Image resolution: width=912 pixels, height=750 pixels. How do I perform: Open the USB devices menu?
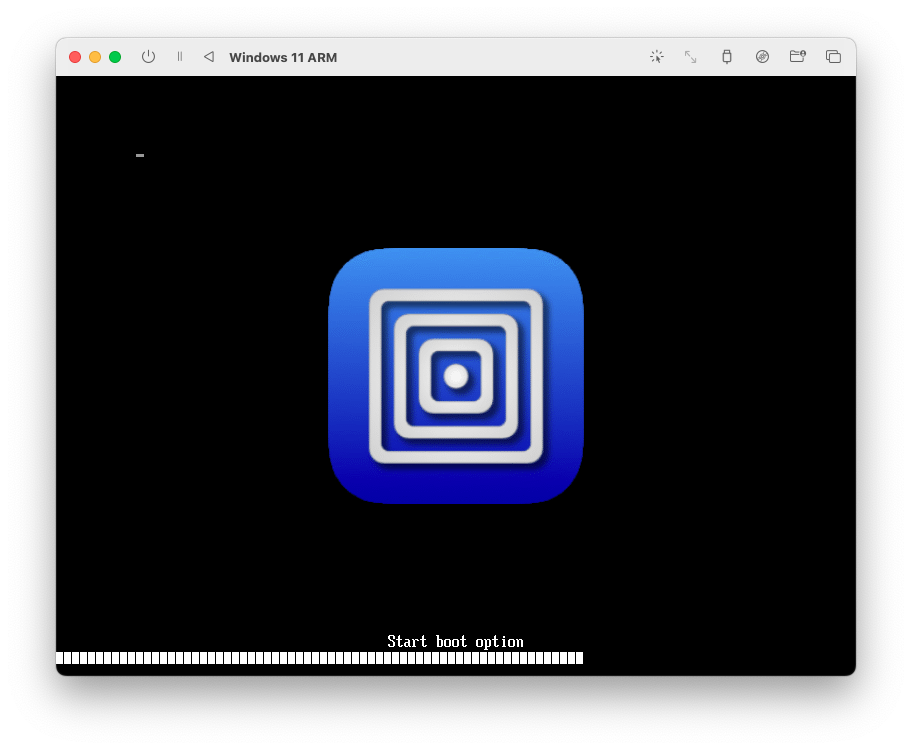pos(726,56)
